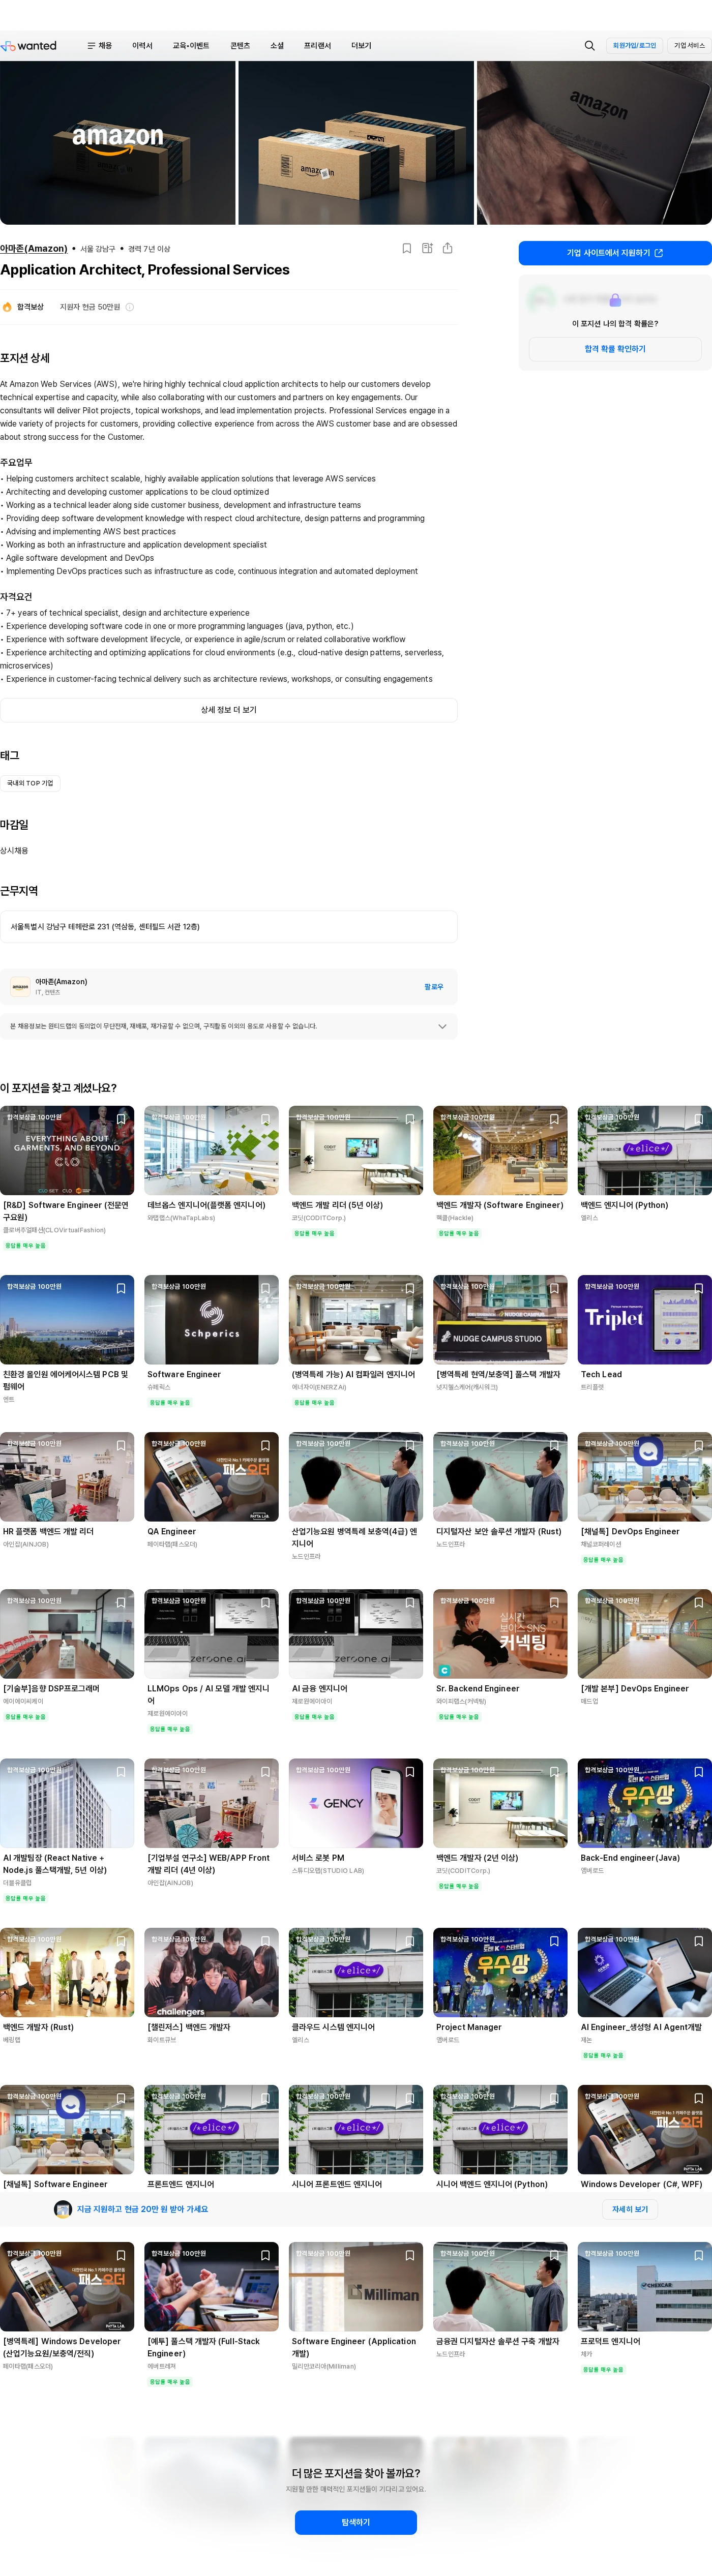Bookmark the 백엔드 개발 리더 (5년 이상) card
This screenshot has height=2576, width=712.
(x=410, y=1119)
